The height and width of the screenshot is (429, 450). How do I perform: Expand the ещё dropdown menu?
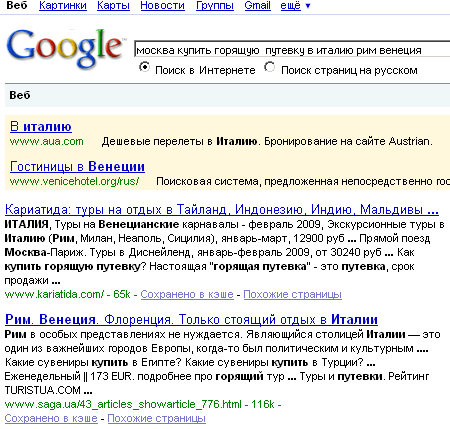pyautogui.click(x=295, y=6)
